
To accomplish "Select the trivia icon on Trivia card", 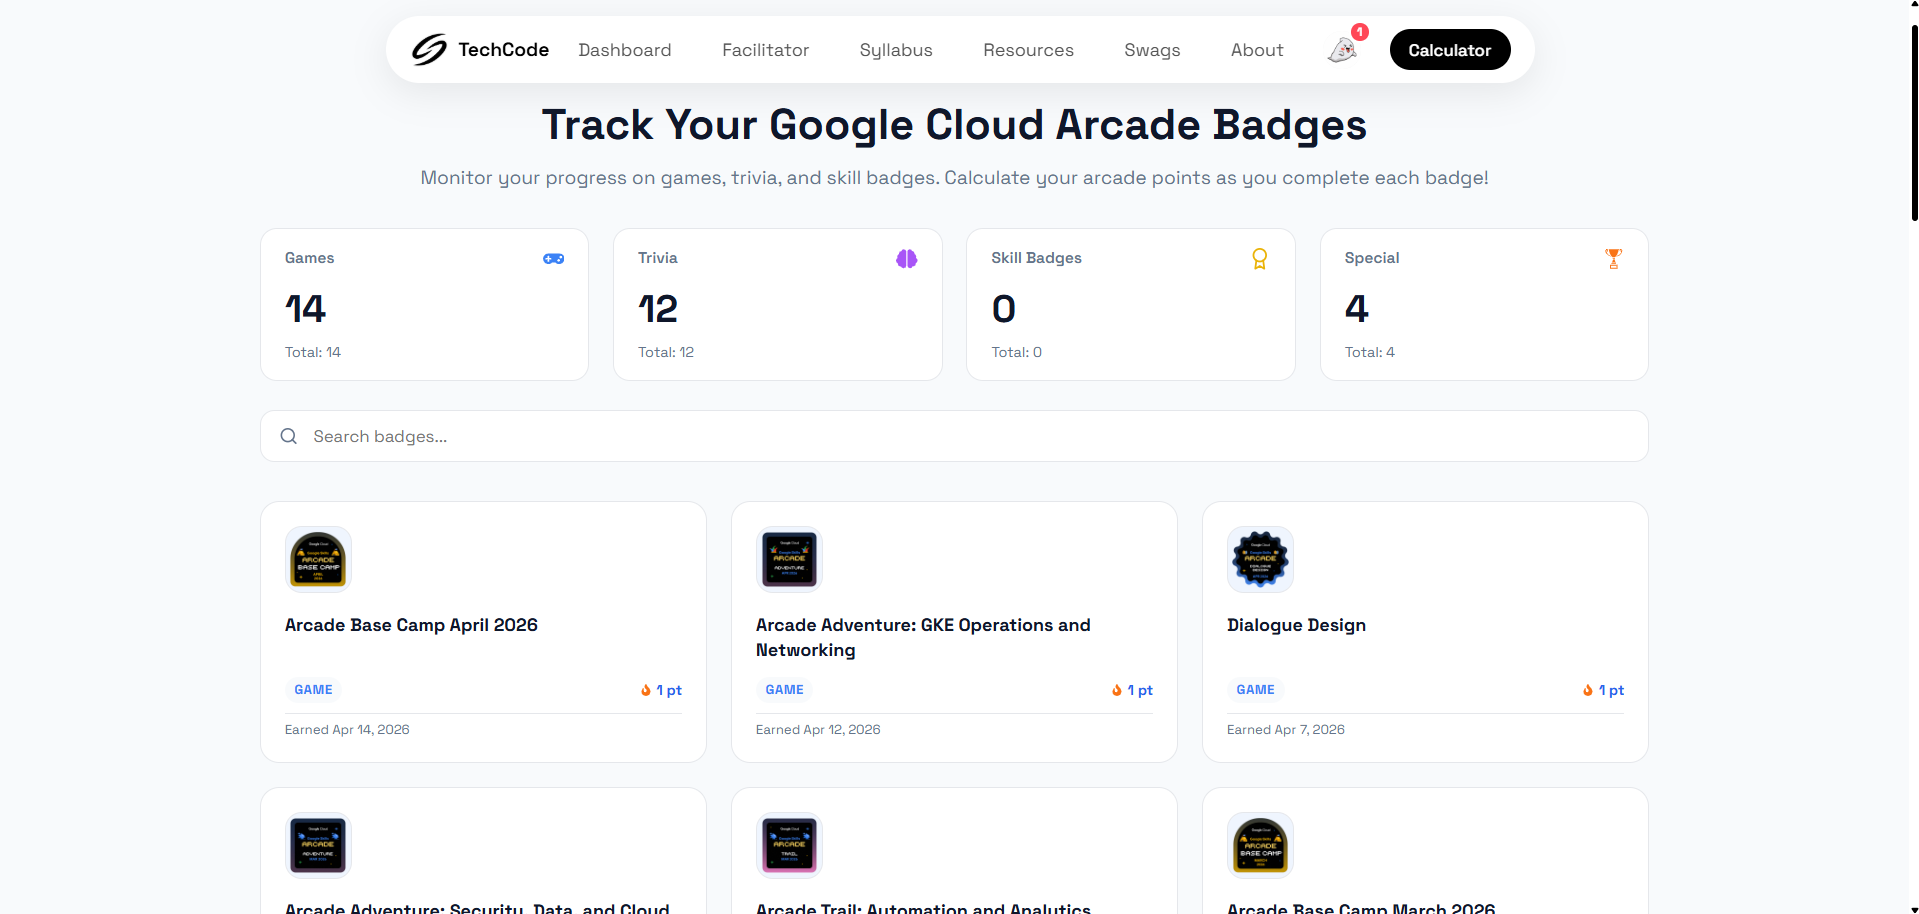I will pos(907,258).
